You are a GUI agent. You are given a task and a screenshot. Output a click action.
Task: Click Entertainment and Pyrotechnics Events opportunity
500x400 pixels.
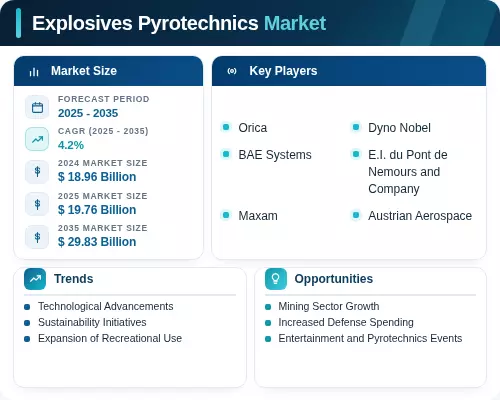(x=370, y=338)
